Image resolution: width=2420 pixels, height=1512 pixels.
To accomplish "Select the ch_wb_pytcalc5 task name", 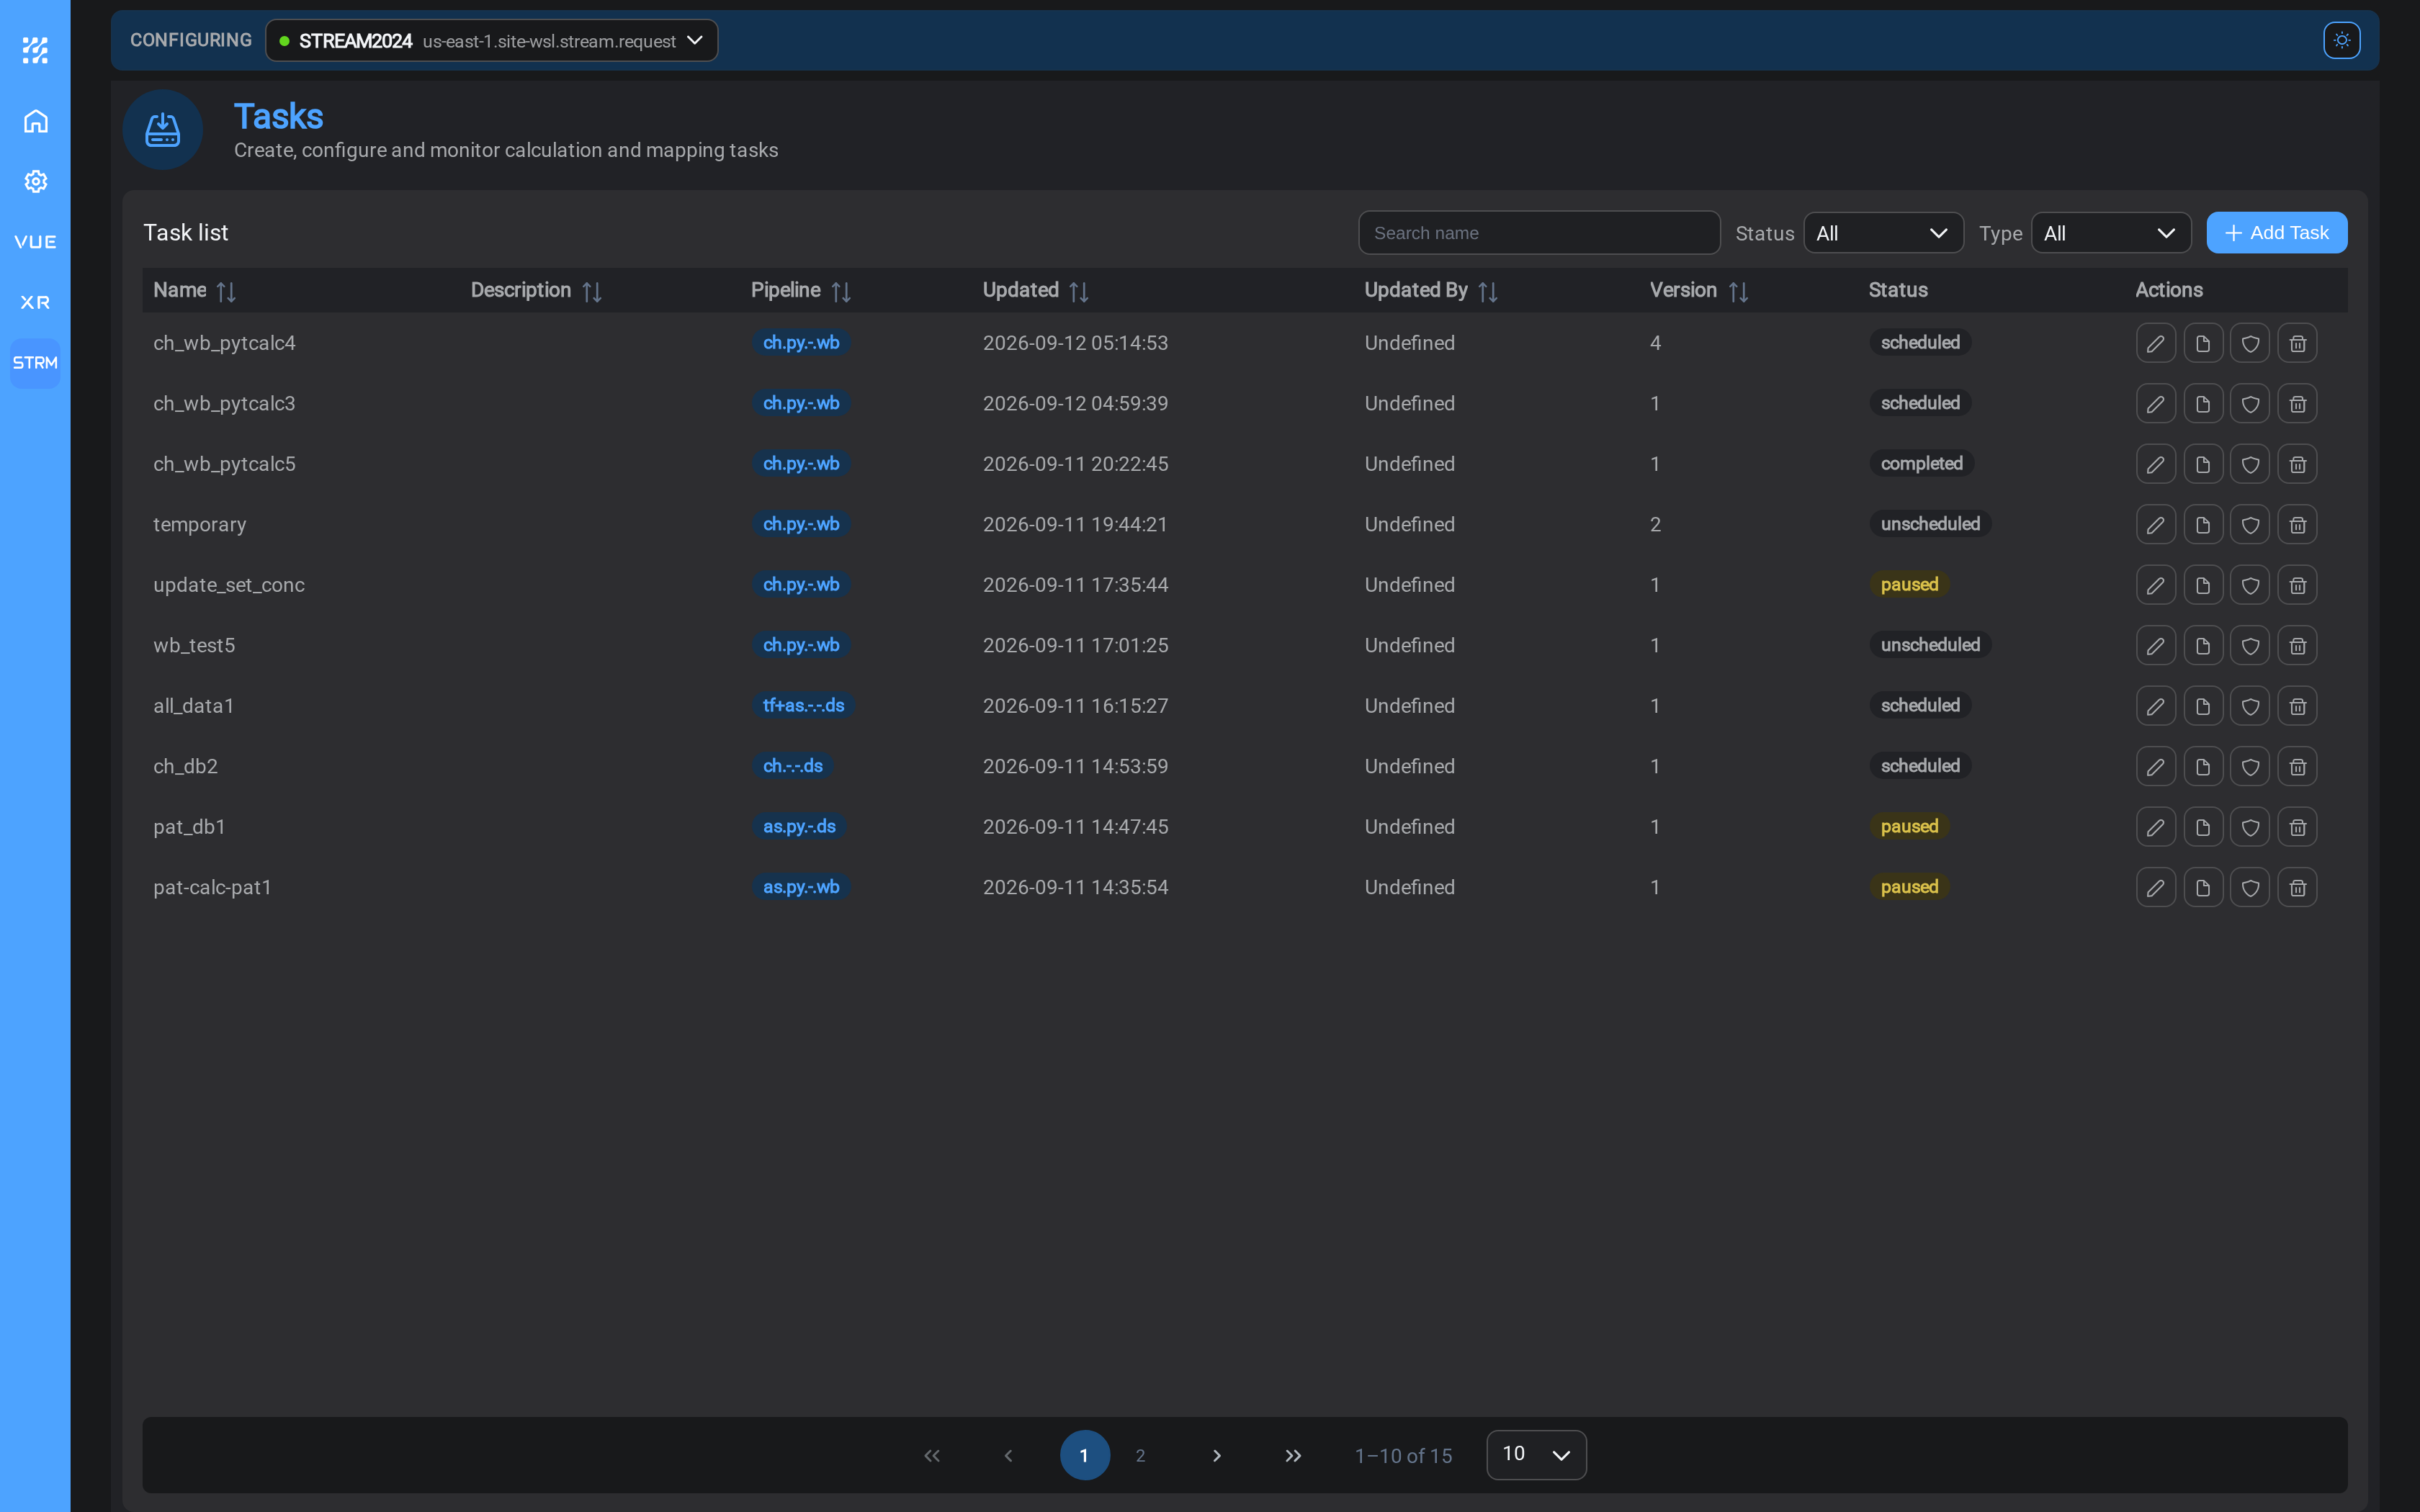I will tap(224, 464).
